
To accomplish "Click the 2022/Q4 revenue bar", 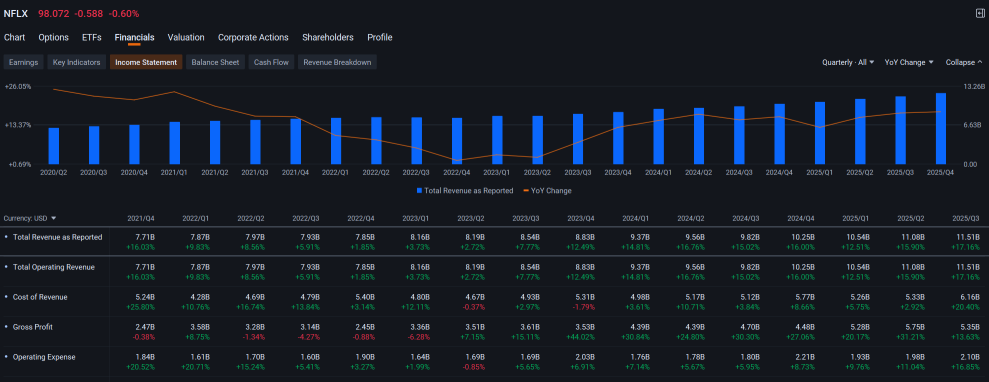I will [457, 141].
